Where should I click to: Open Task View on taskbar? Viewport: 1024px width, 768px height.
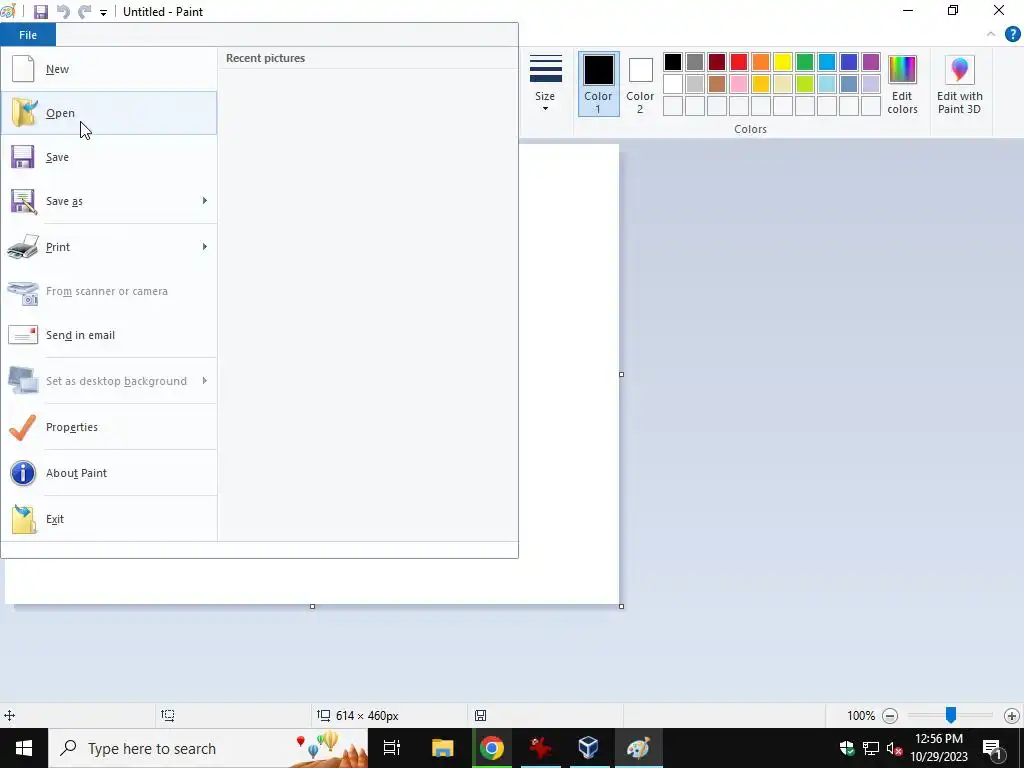392,748
